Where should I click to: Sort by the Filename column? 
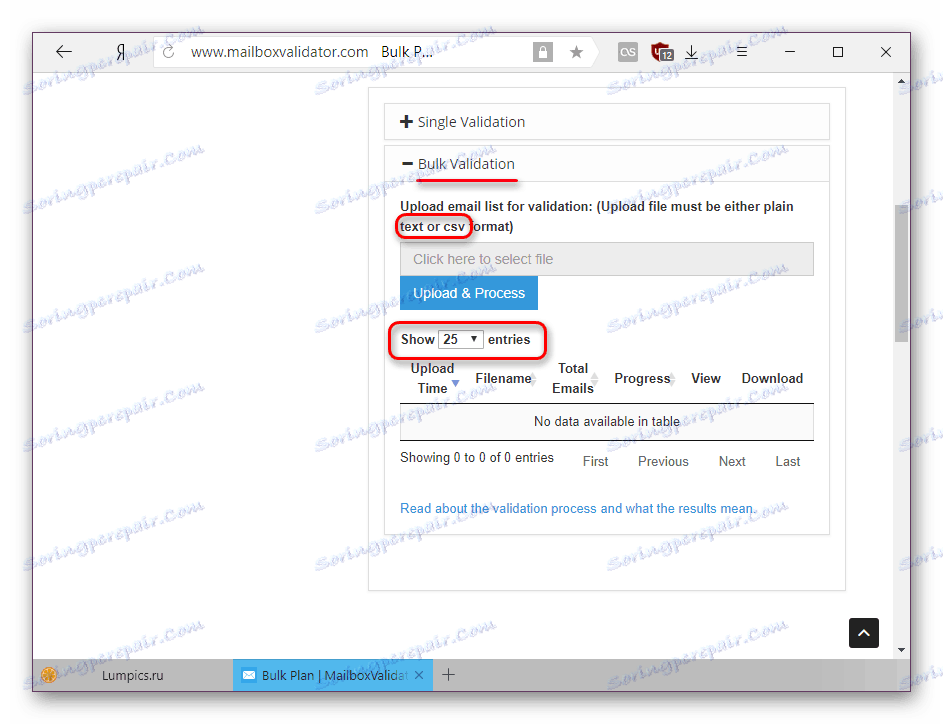[x=505, y=378]
